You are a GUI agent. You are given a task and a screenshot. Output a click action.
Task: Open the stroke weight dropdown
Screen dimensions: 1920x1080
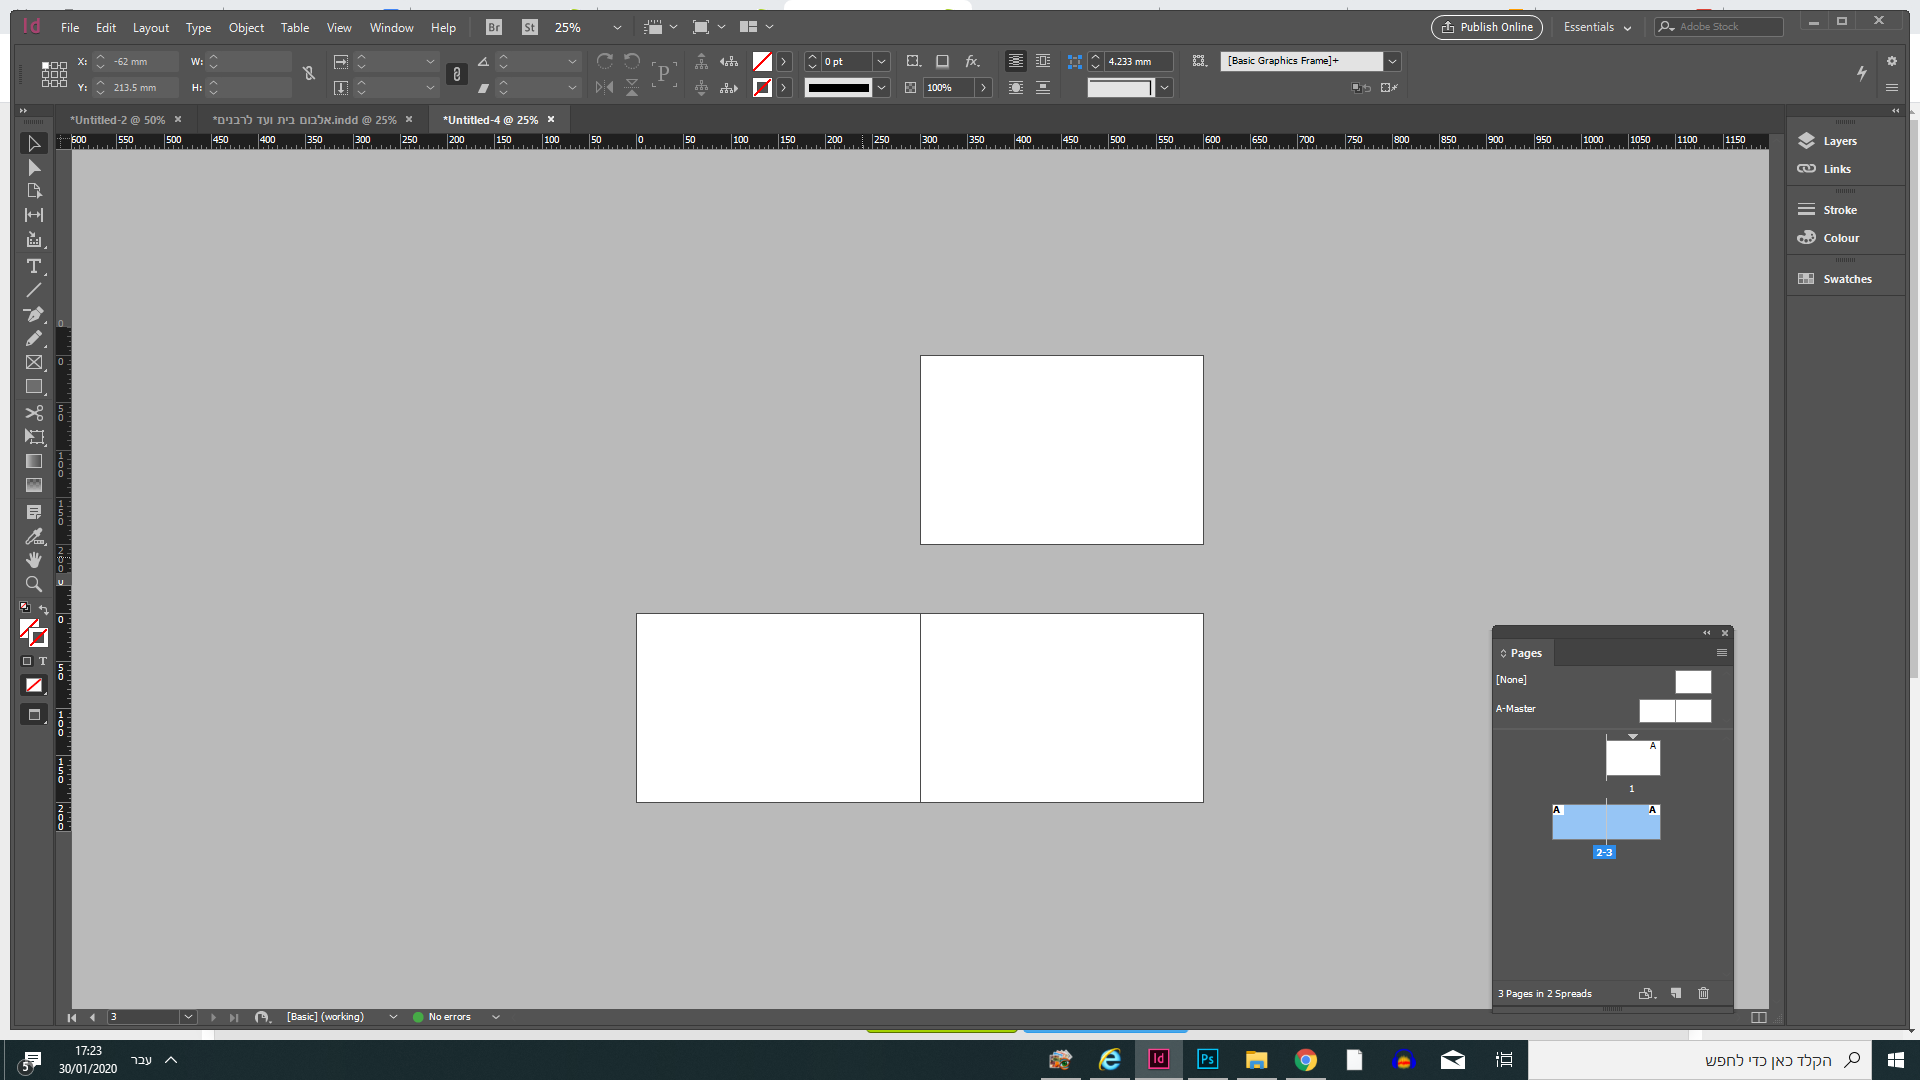coord(881,62)
